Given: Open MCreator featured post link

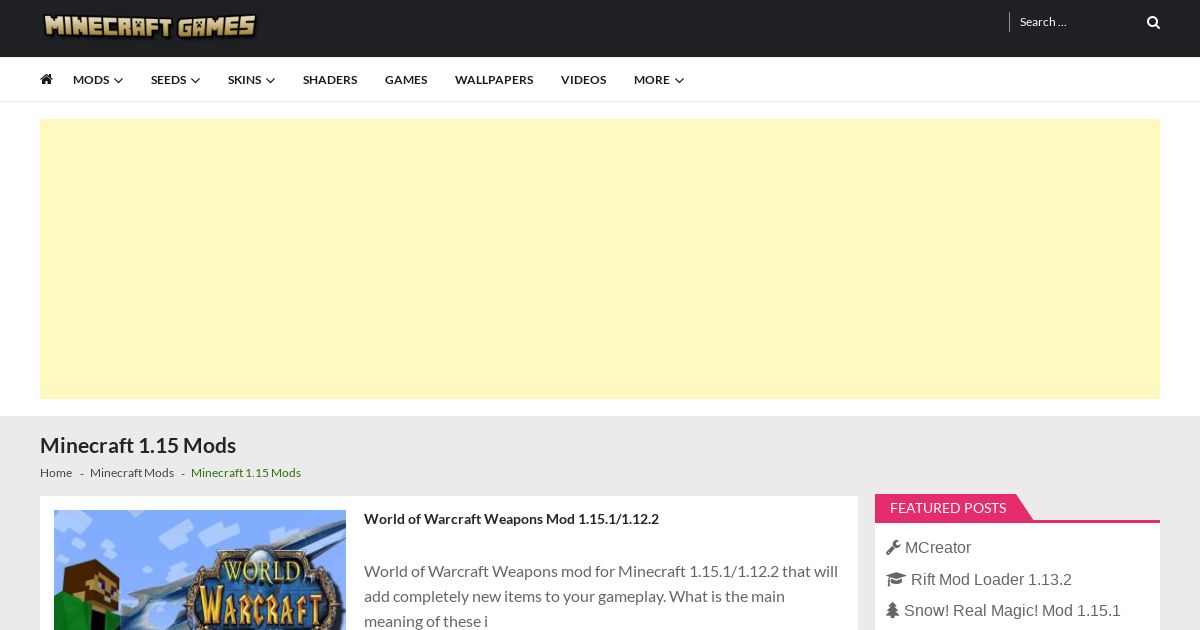Looking at the screenshot, I should pos(938,548).
